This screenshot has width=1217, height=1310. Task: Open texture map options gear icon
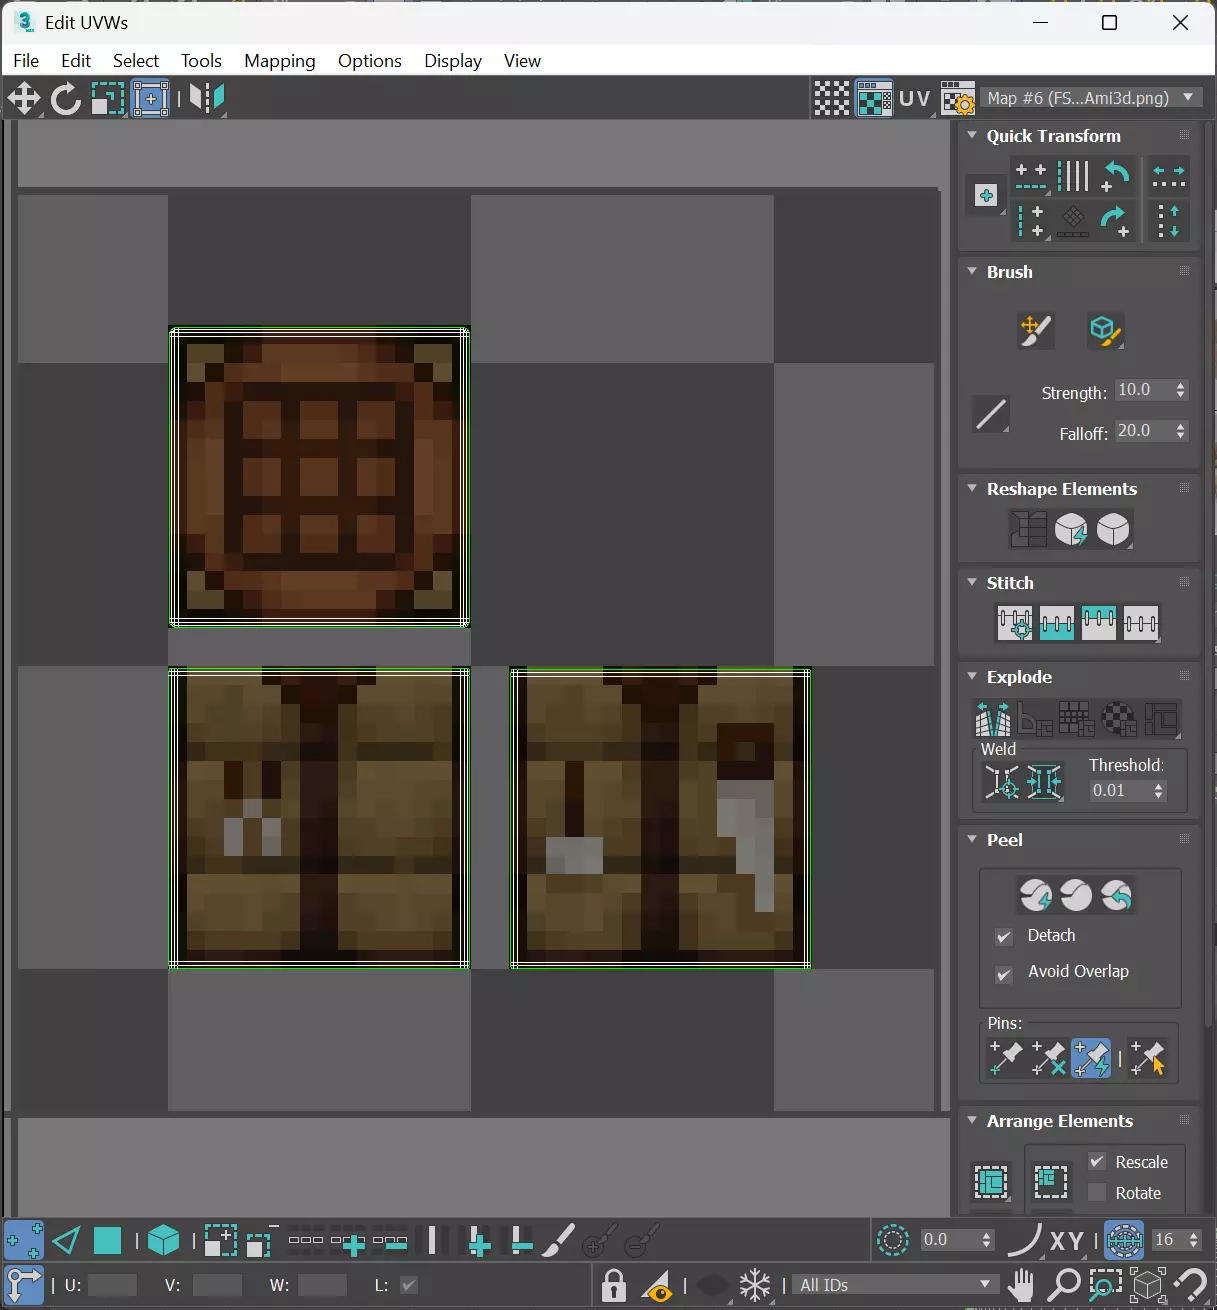[x=957, y=98]
